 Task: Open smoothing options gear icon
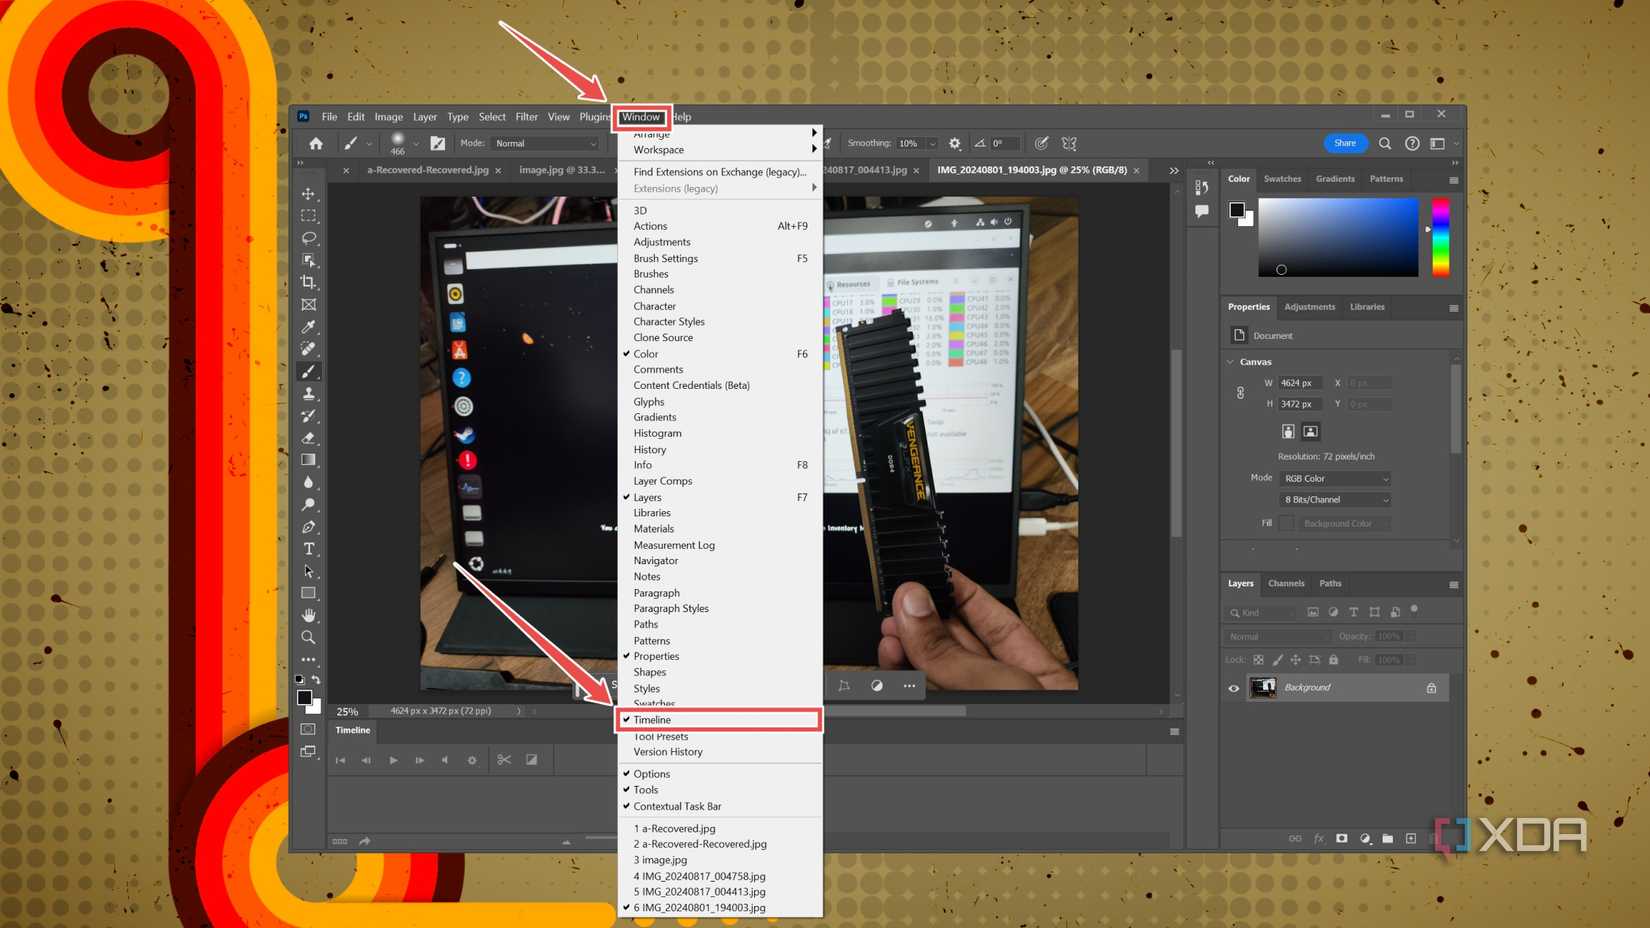[x=955, y=143]
